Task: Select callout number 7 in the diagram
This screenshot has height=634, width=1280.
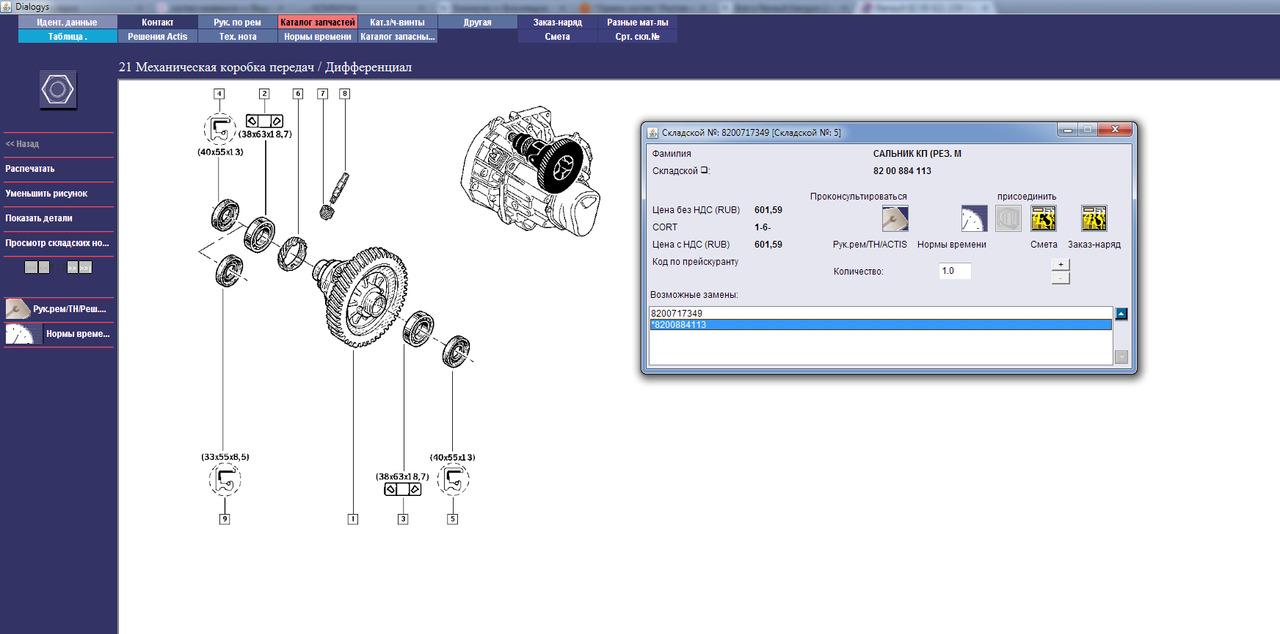Action: click(x=323, y=94)
